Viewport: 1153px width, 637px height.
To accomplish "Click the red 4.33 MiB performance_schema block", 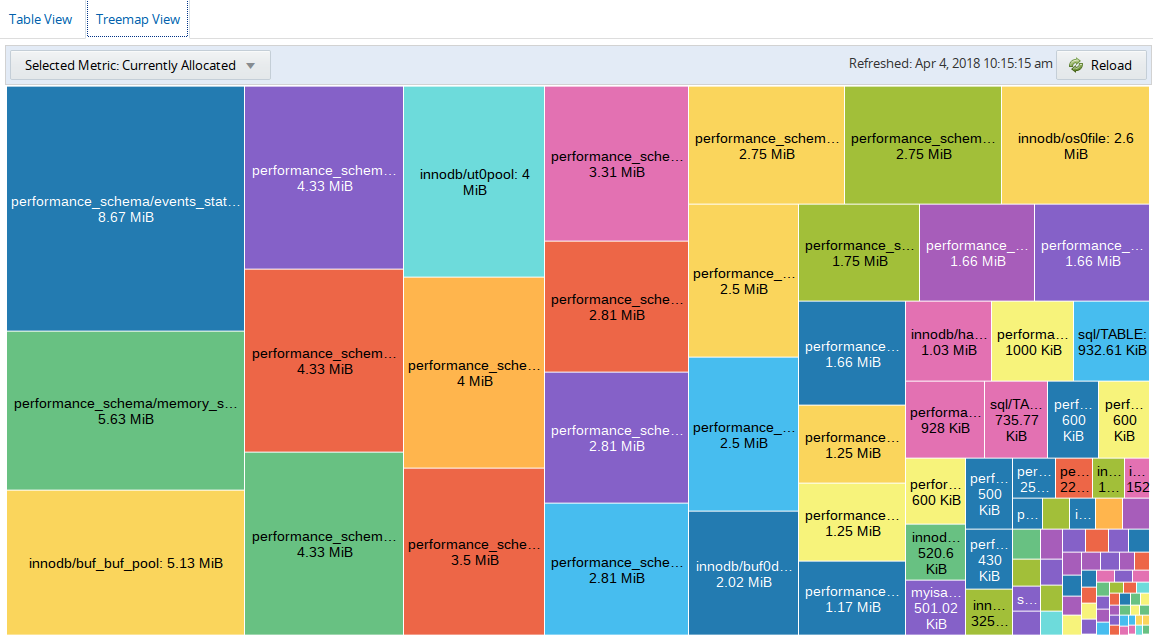I will (324, 361).
